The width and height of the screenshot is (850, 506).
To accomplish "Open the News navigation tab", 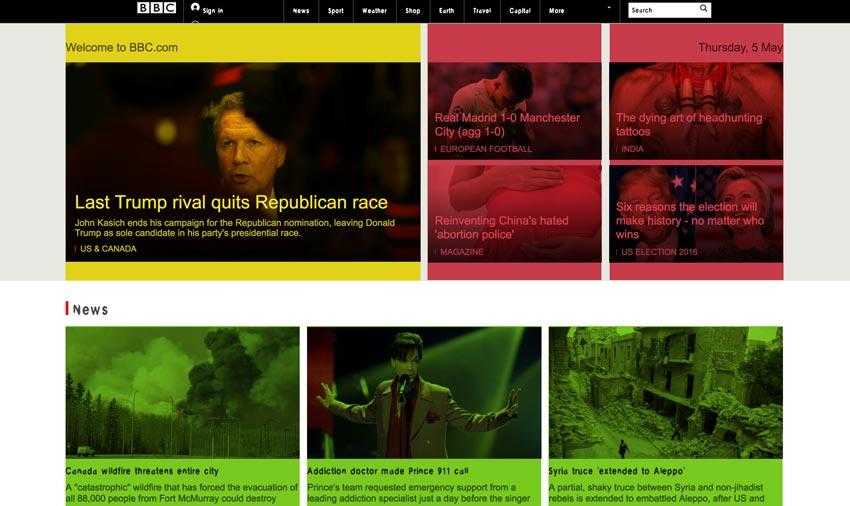I will [x=301, y=11].
